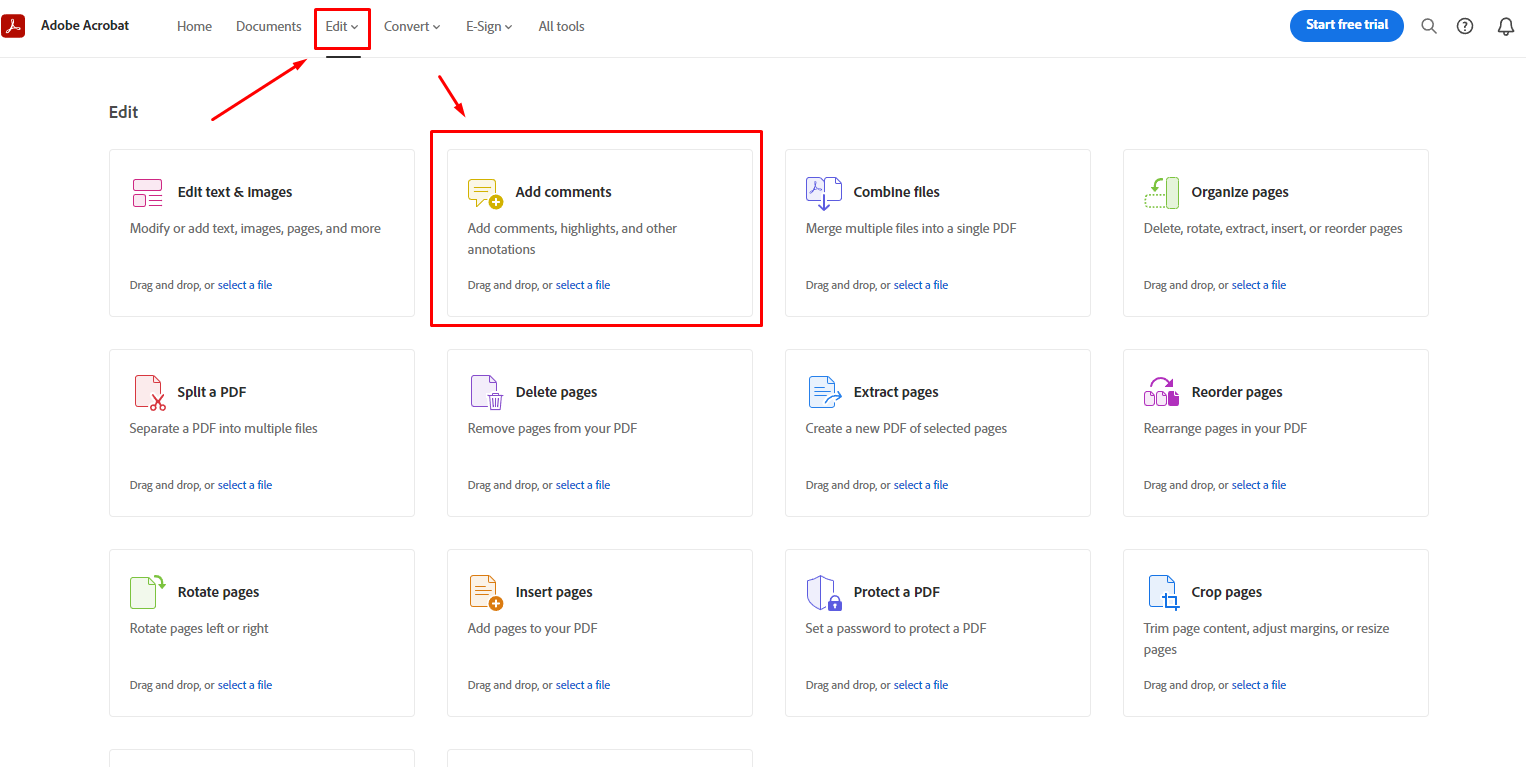Click 'select a file' under Rotate pages
Viewport: 1526px width, 767px height.
click(x=245, y=685)
